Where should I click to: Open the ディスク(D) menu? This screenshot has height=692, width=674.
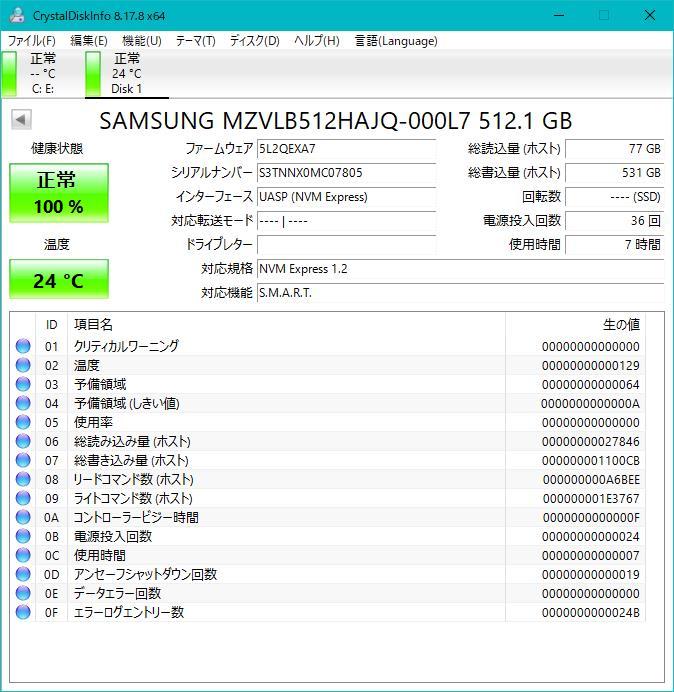[x=255, y=41]
